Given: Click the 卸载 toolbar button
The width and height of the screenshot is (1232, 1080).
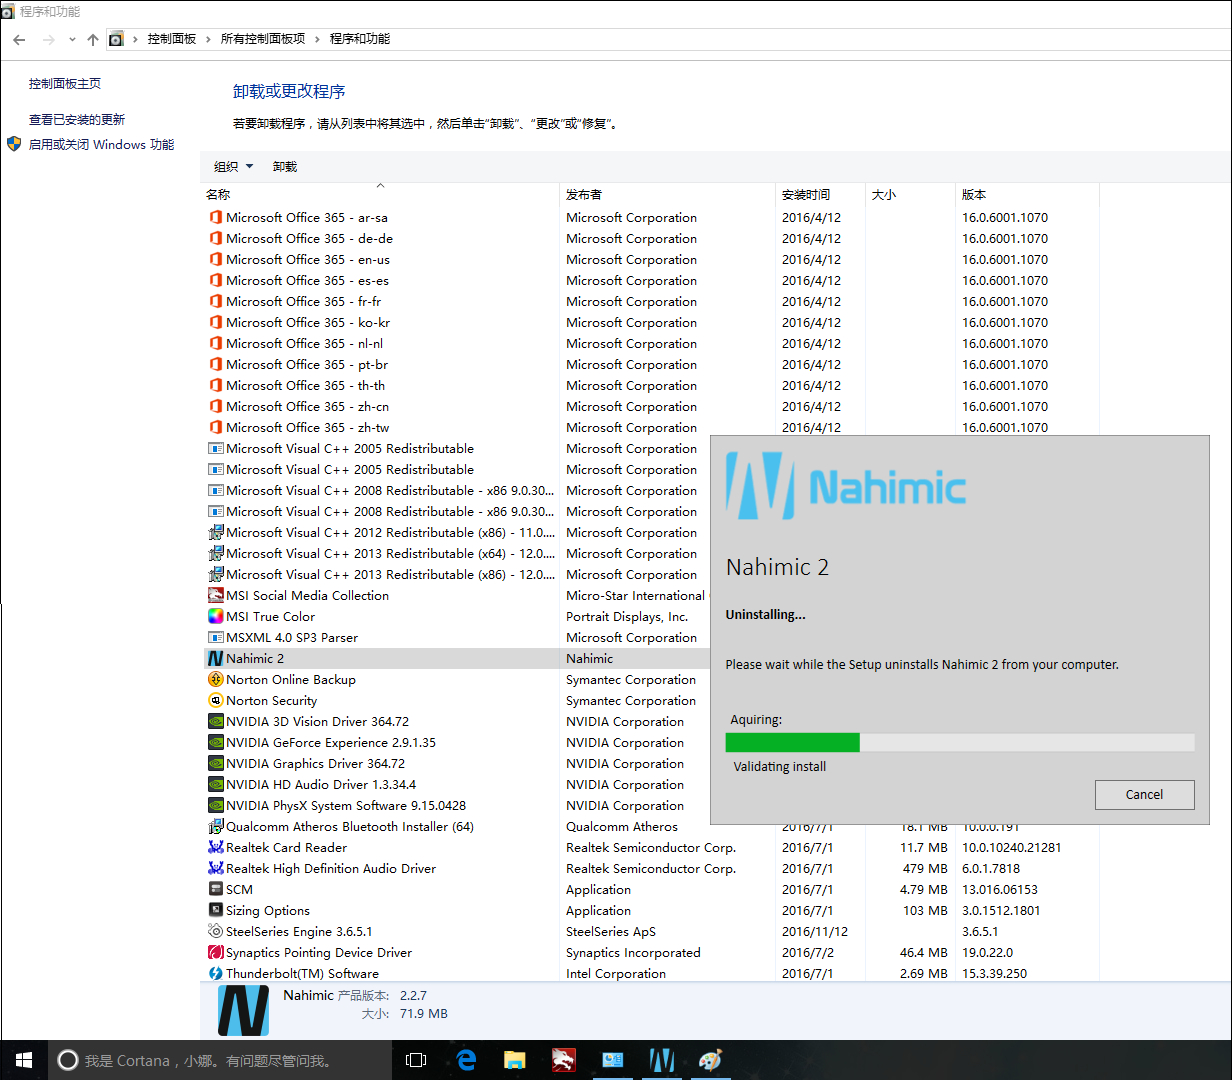Looking at the screenshot, I should pos(285,167).
